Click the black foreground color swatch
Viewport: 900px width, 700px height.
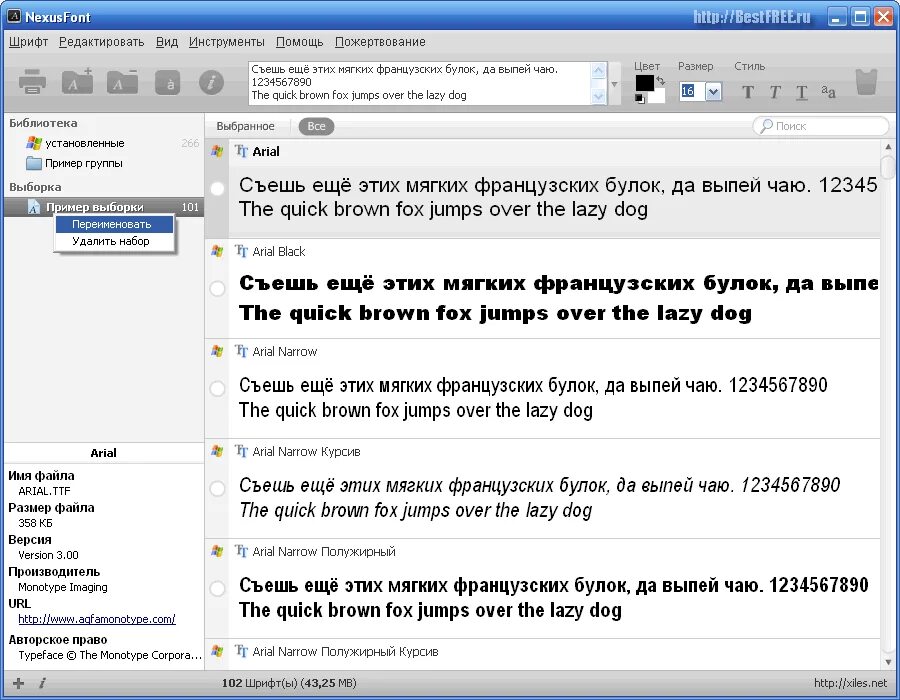[644, 83]
